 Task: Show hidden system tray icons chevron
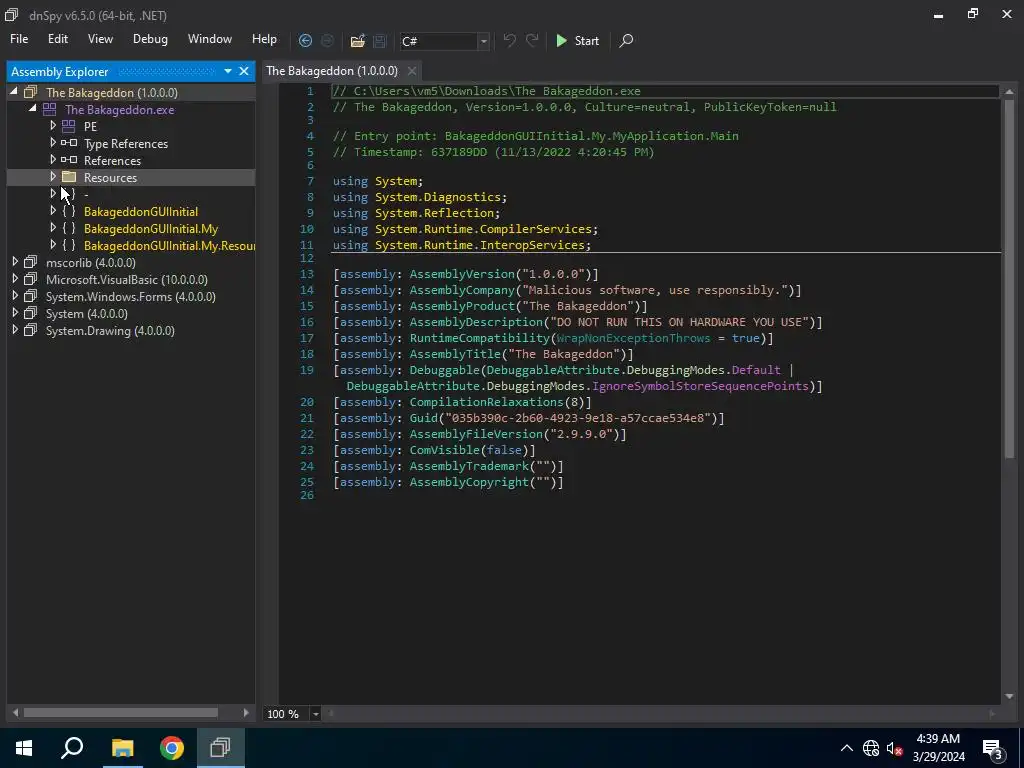pyautogui.click(x=846, y=748)
